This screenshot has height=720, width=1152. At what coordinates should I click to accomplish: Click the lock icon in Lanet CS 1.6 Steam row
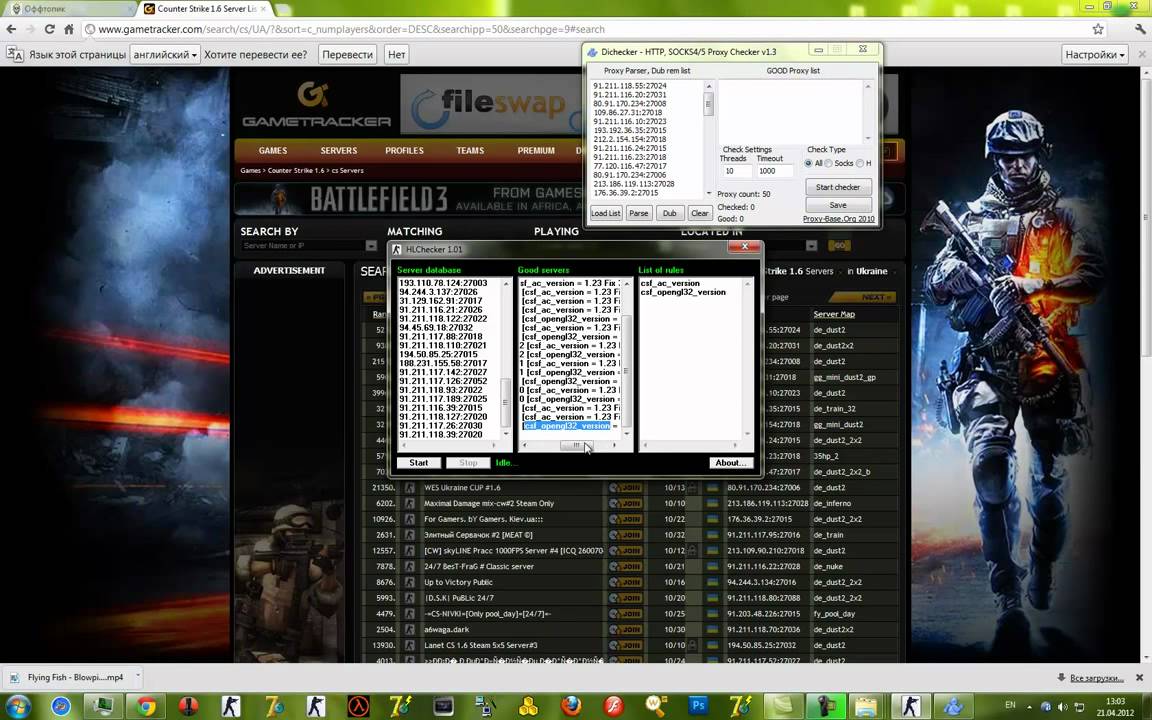pos(692,645)
